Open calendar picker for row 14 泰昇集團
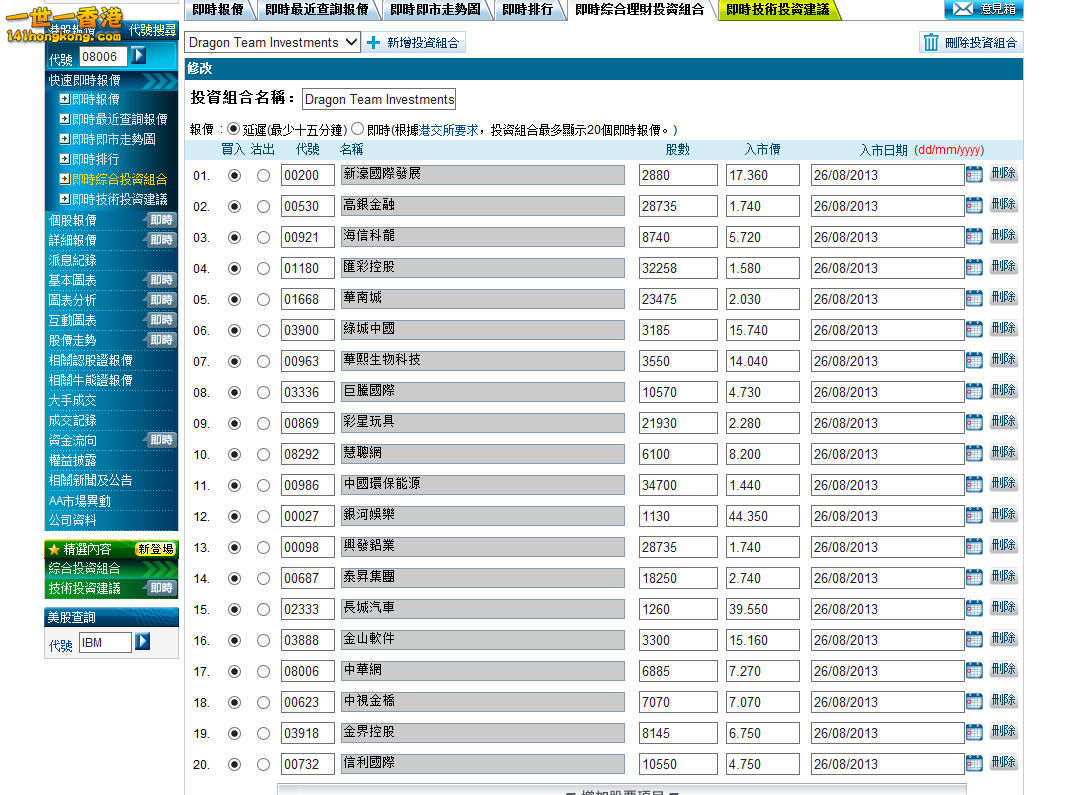Image resolution: width=1084 pixels, height=795 pixels. point(974,577)
